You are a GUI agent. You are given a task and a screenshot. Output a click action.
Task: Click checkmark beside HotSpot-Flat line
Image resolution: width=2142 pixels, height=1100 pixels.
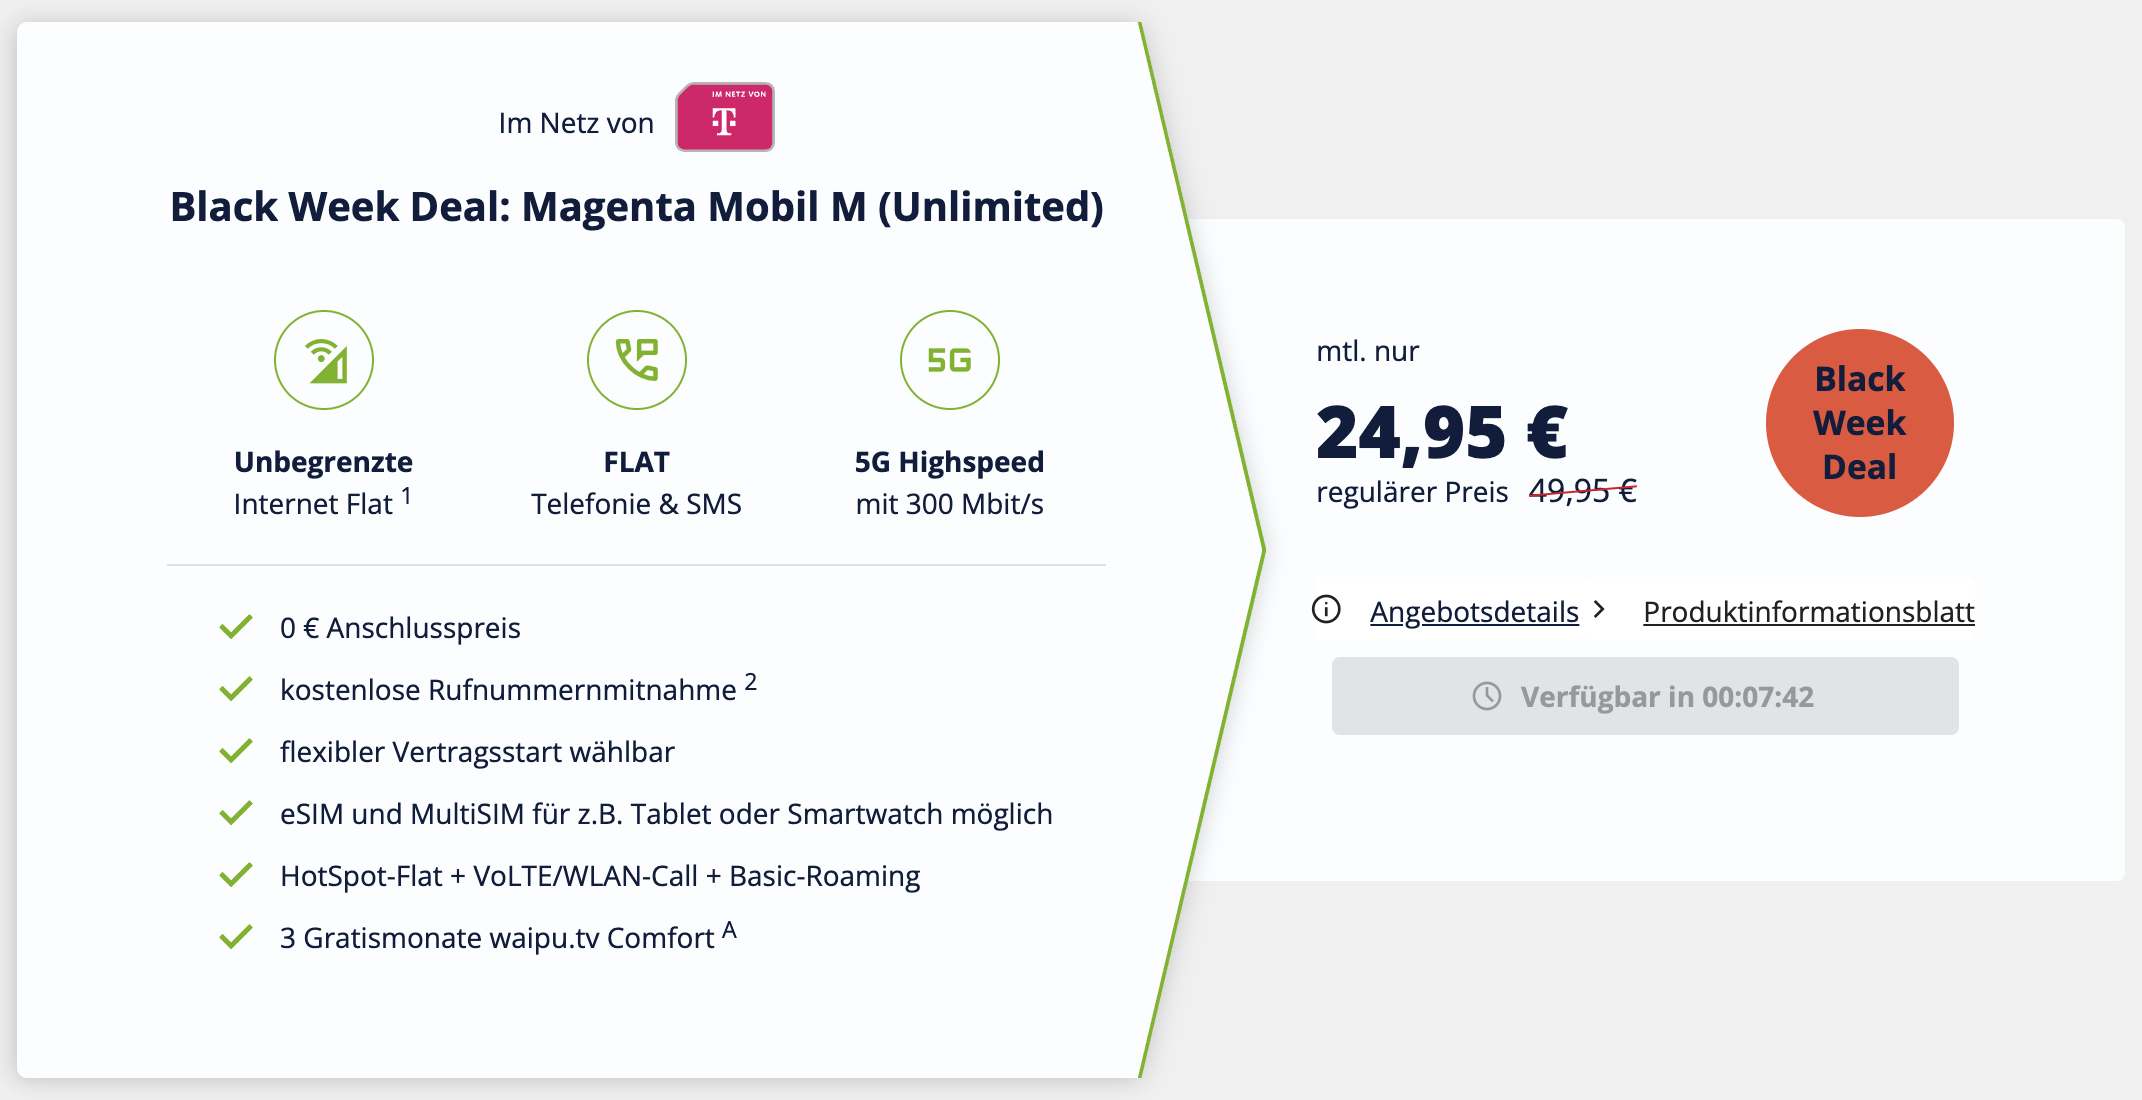[236, 875]
